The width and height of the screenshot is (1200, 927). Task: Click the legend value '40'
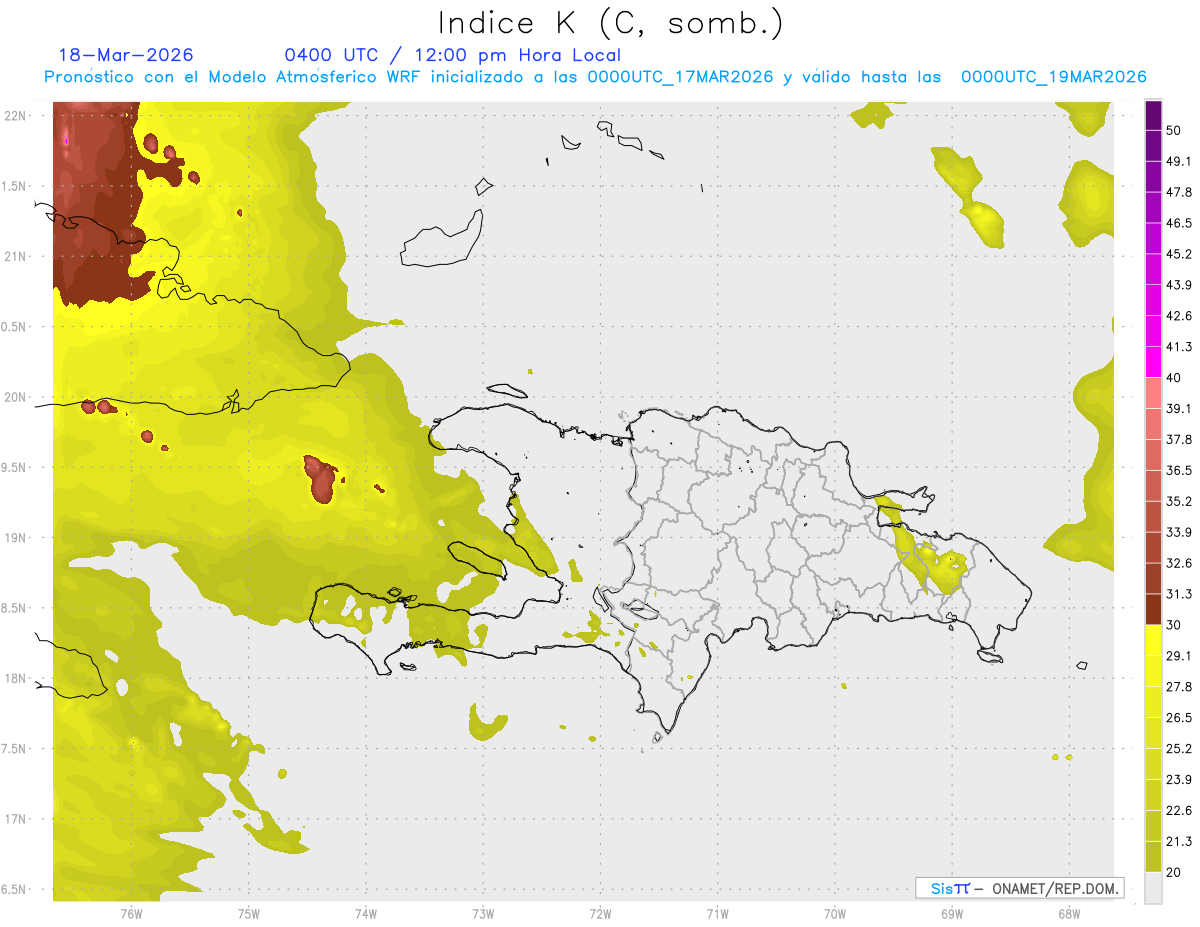[1174, 378]
